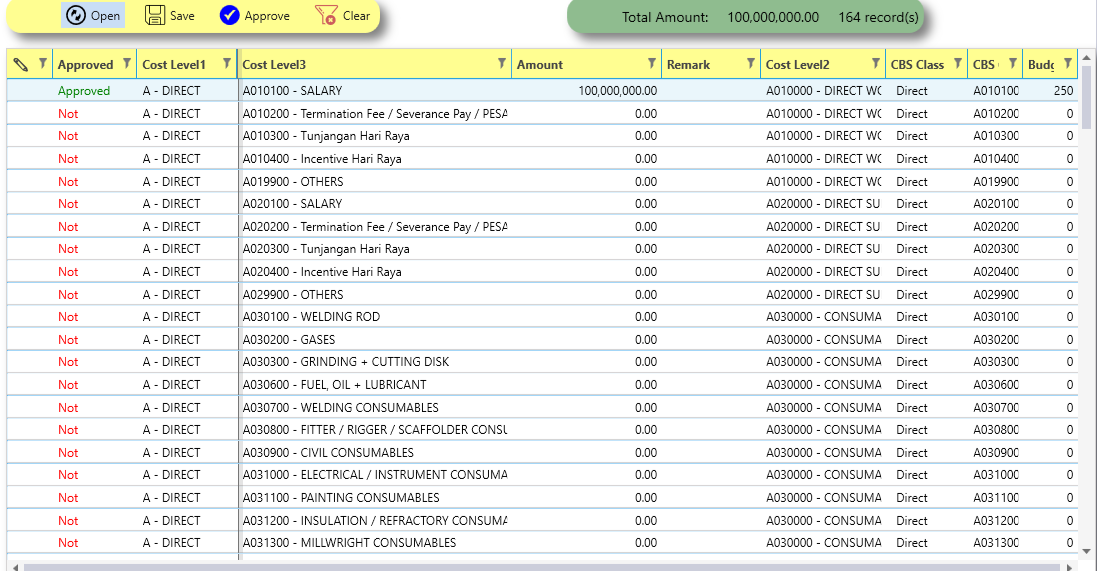The width and height of the screenshot is (1097, 571).
Task: Click the vertical scrollbar up arrow
Action: click(1086, 57)
